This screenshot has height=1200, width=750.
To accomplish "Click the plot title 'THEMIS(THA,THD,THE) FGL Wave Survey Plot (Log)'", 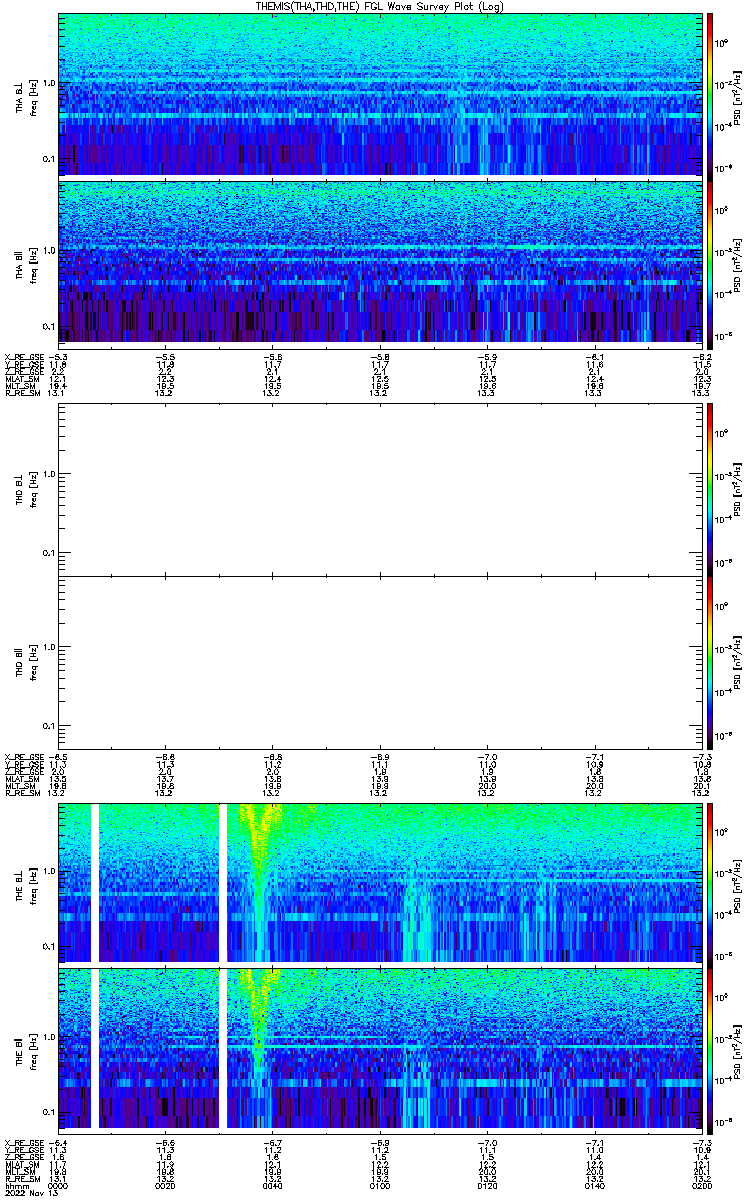I will click(x=380, y=6).
